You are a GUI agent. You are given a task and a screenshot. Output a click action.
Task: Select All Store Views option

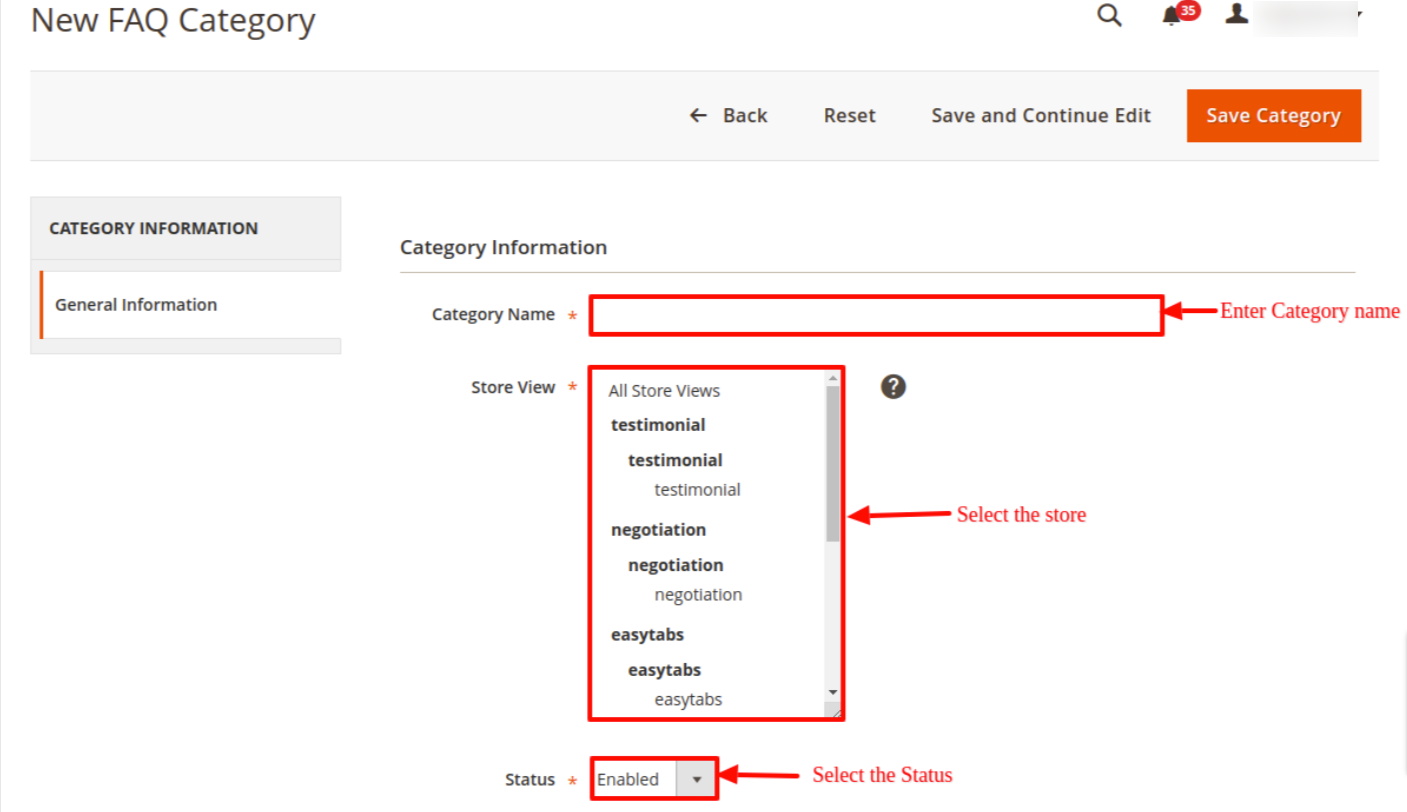664,391
